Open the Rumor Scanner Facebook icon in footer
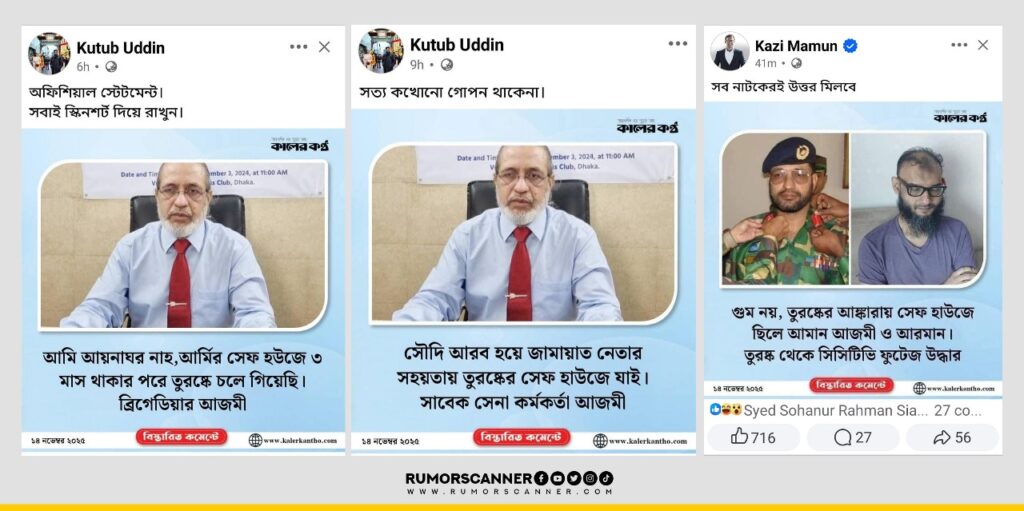This screenshot has width=1024, height=511. pyautogui.click(x=541, y=478)
